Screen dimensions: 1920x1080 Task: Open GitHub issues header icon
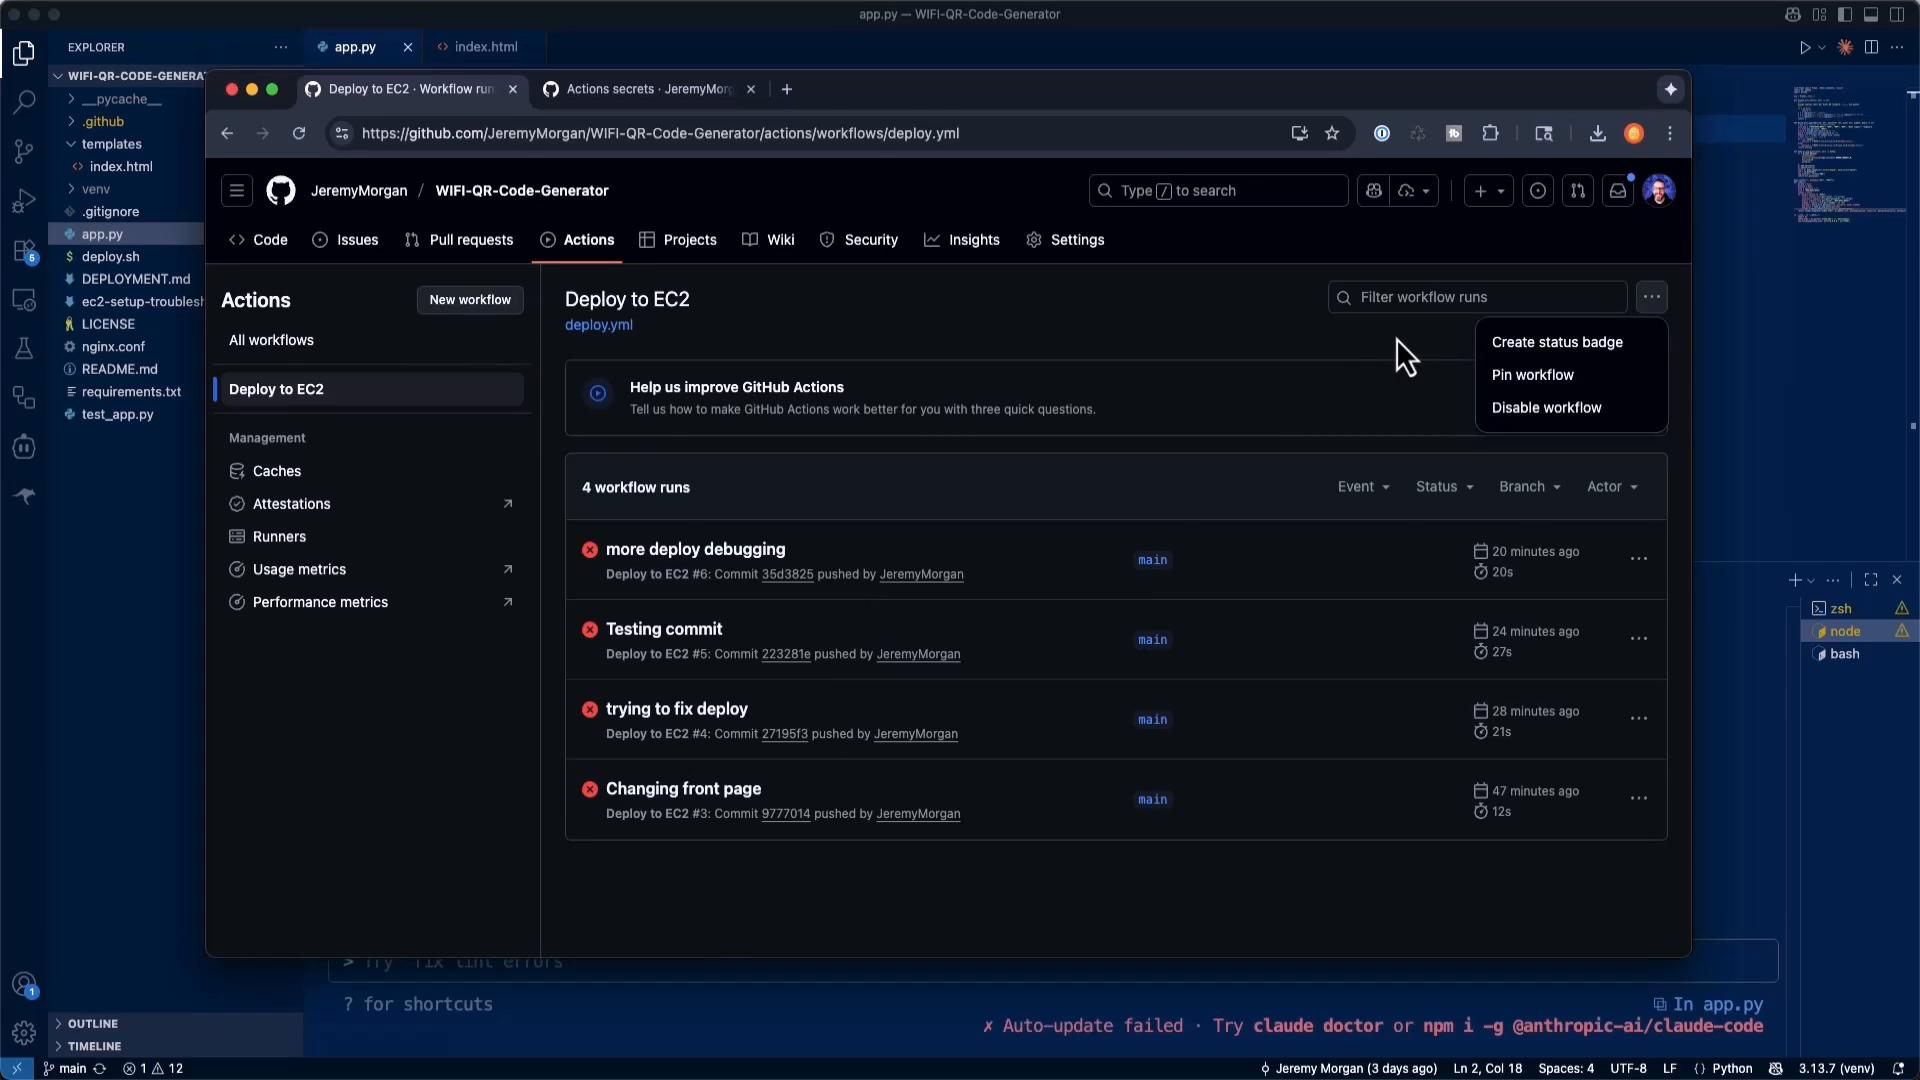[x=1538, y=191]
